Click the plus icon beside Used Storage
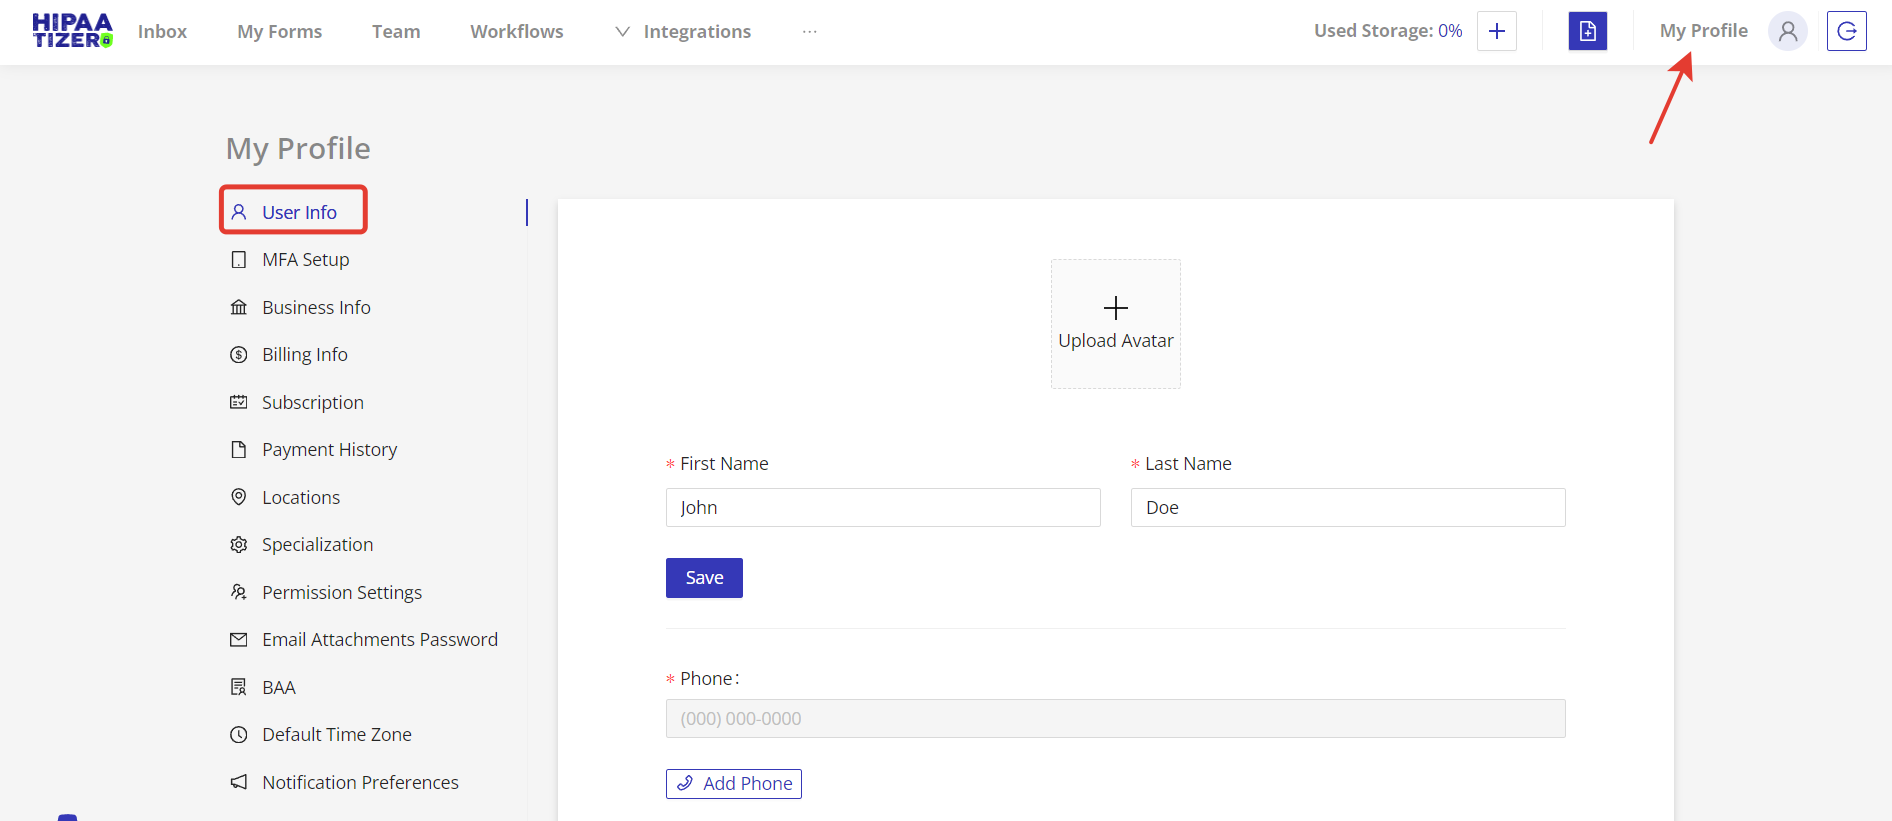Viewport: 1892px width, 821px height. (x=1496, y=31)
